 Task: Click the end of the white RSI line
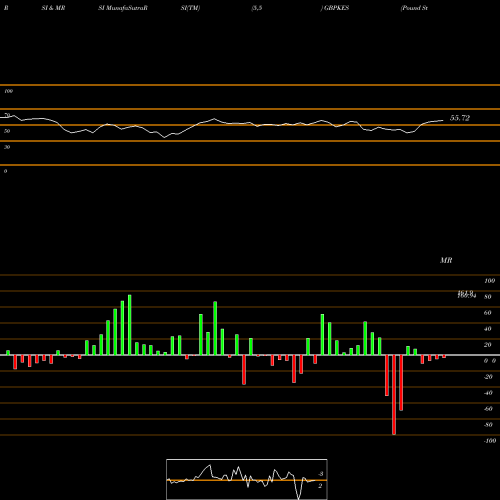443,120
